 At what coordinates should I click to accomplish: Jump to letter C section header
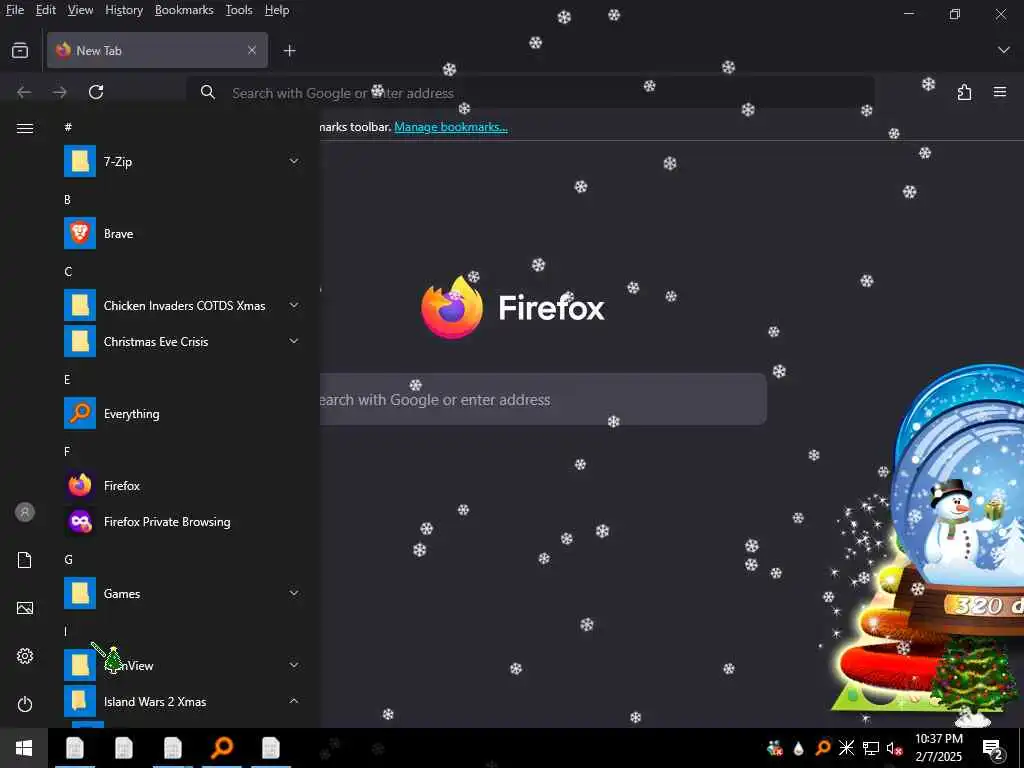click(68, 272)
